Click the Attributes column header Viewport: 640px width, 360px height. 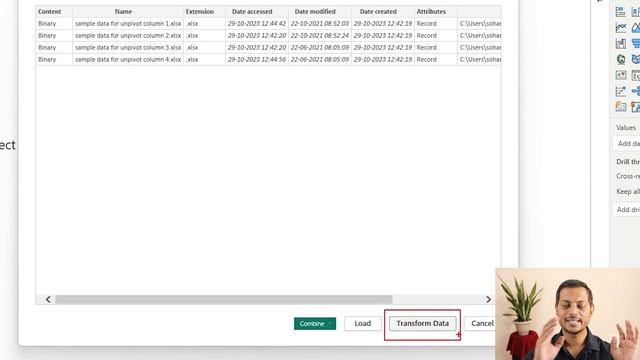[436, 11]
